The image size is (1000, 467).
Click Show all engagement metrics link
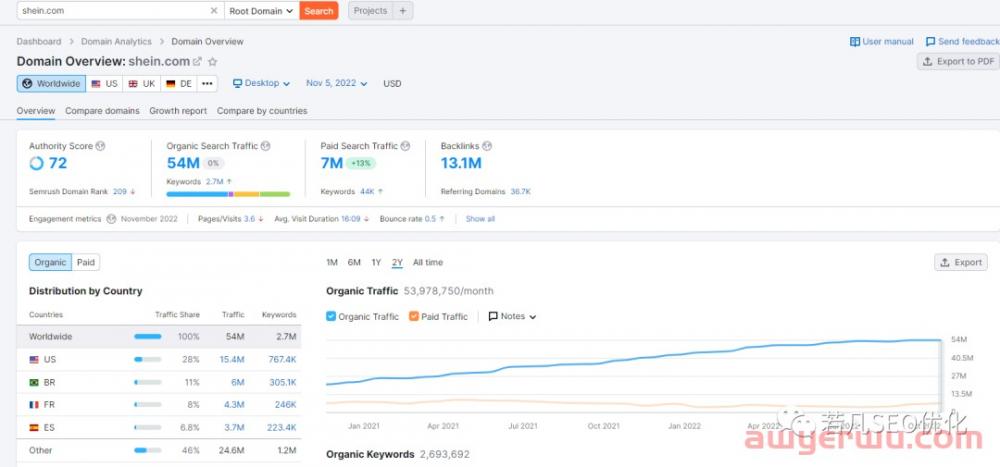(480, 219)
